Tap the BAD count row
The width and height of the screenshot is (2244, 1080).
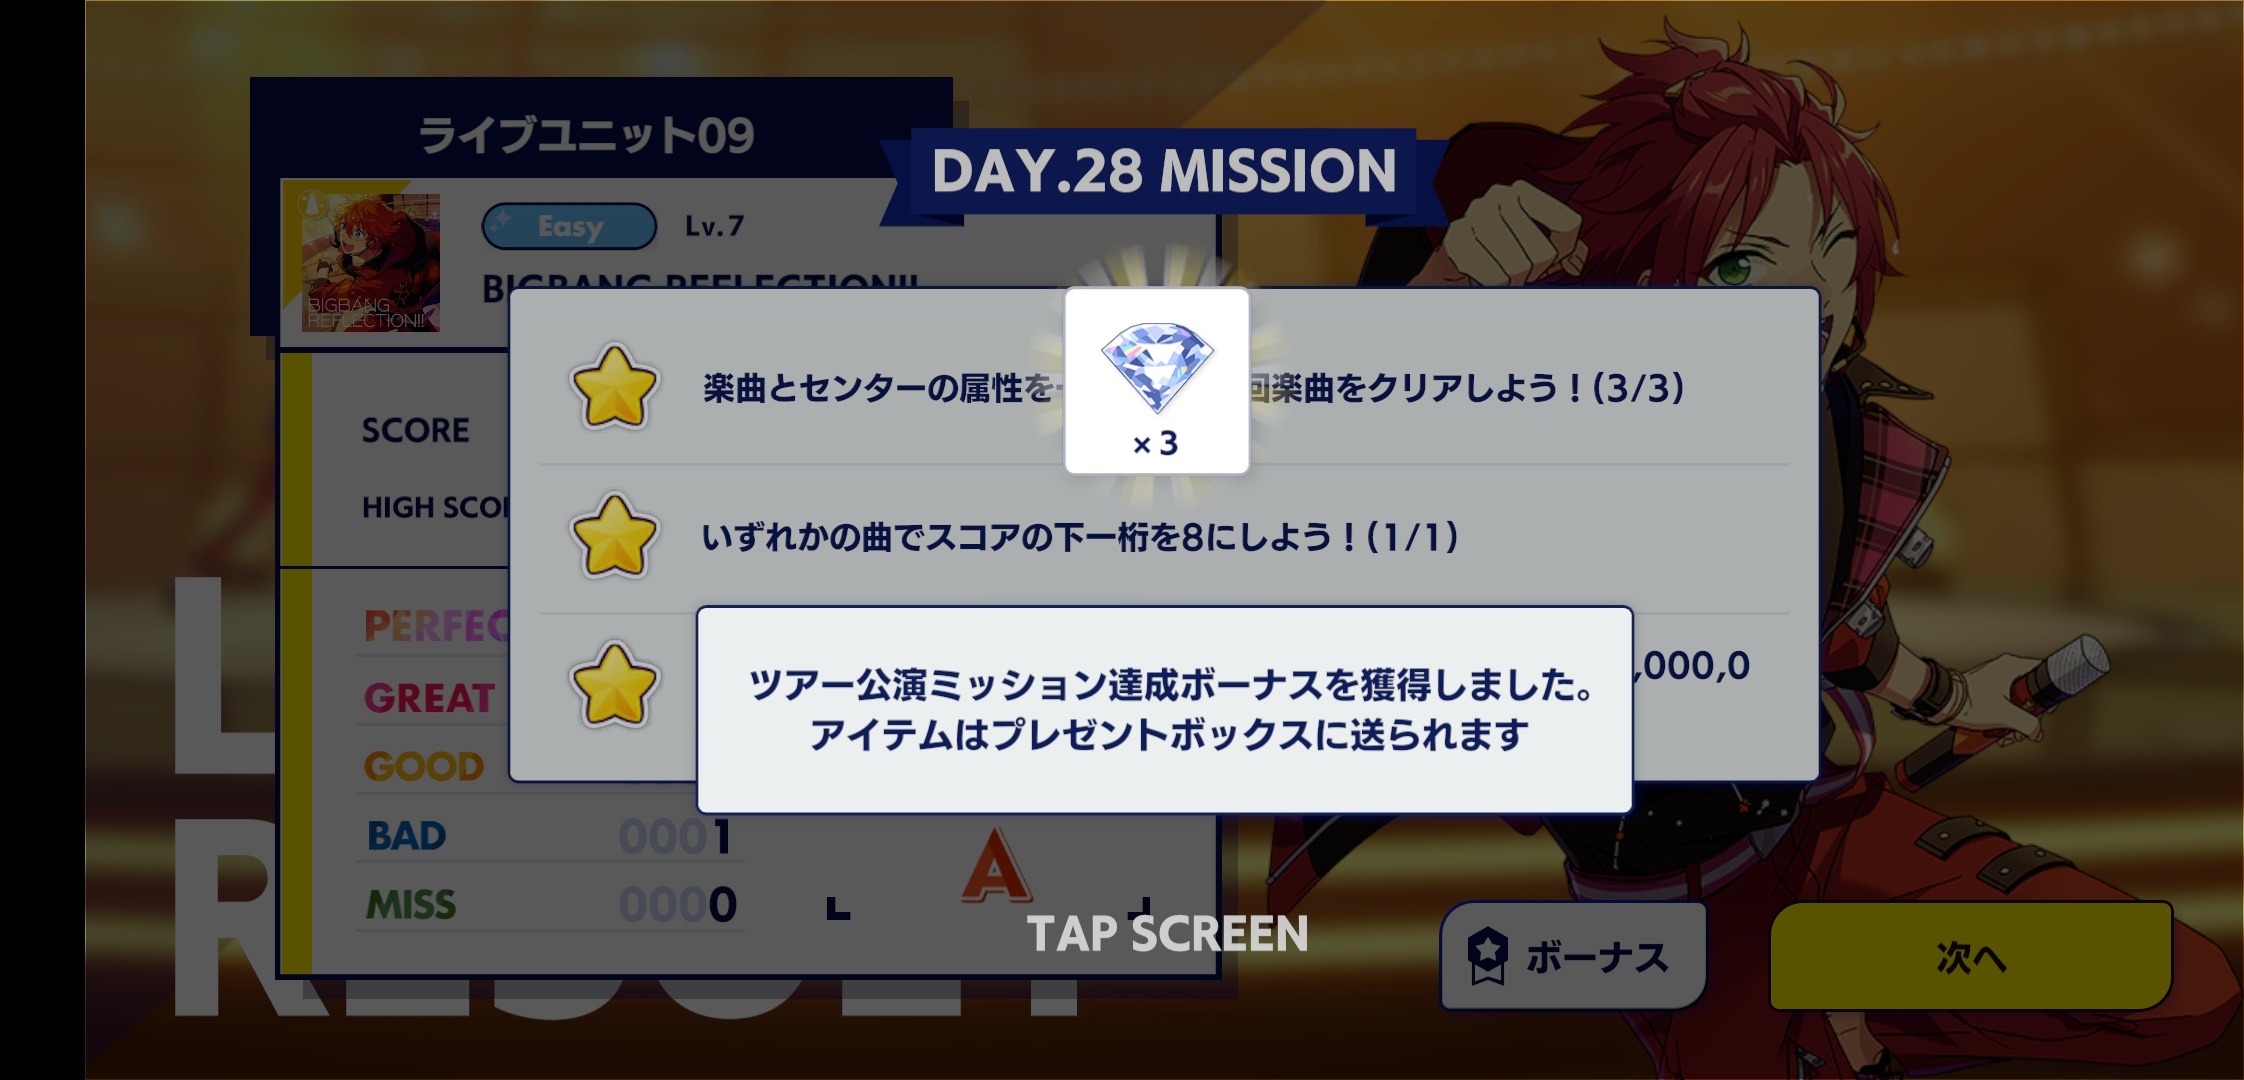point(550,836)
